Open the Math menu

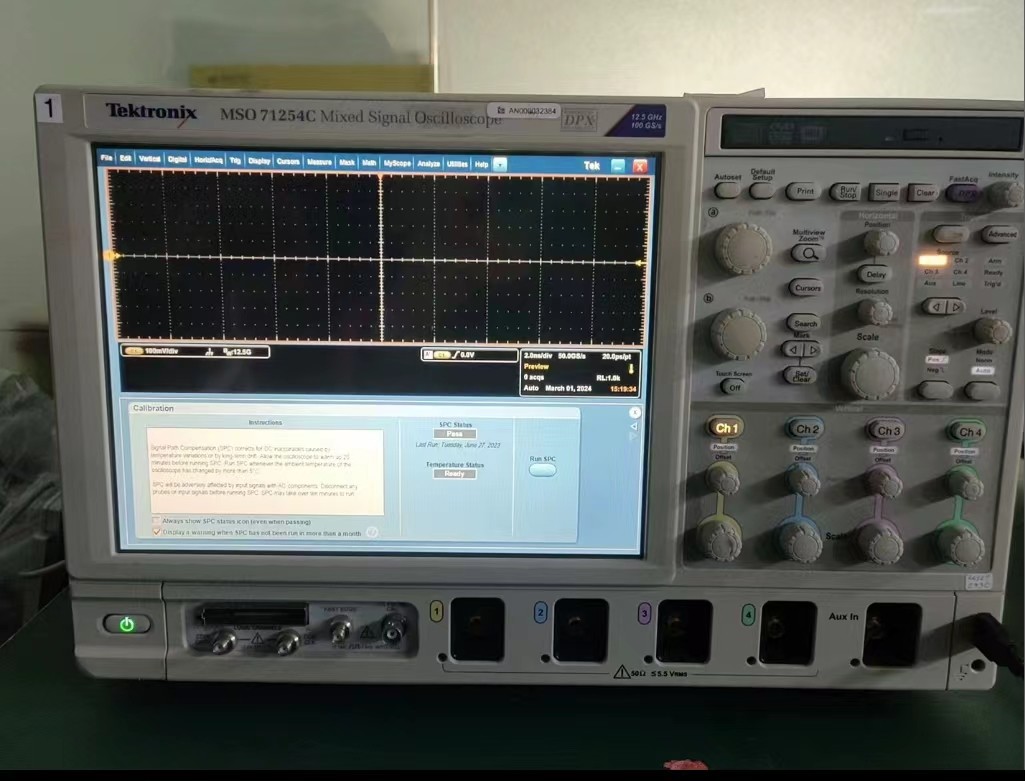(x=369, y=163)
